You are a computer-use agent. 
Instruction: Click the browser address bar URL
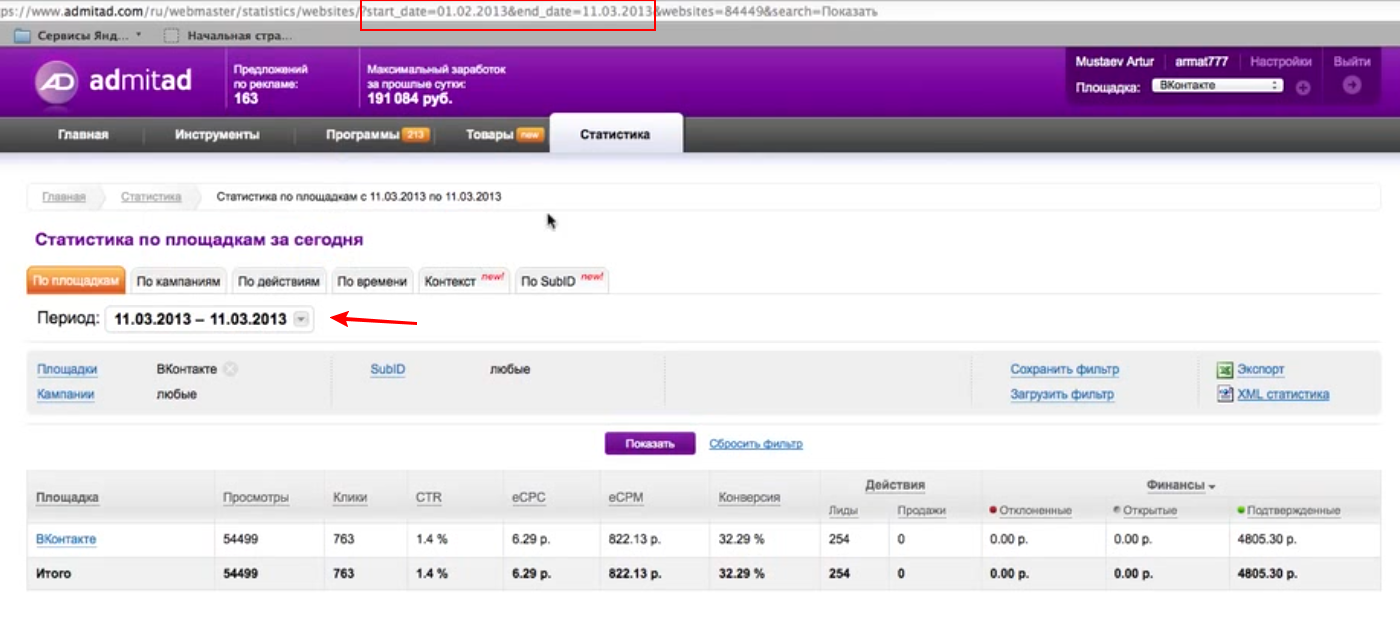click(440, 12)
